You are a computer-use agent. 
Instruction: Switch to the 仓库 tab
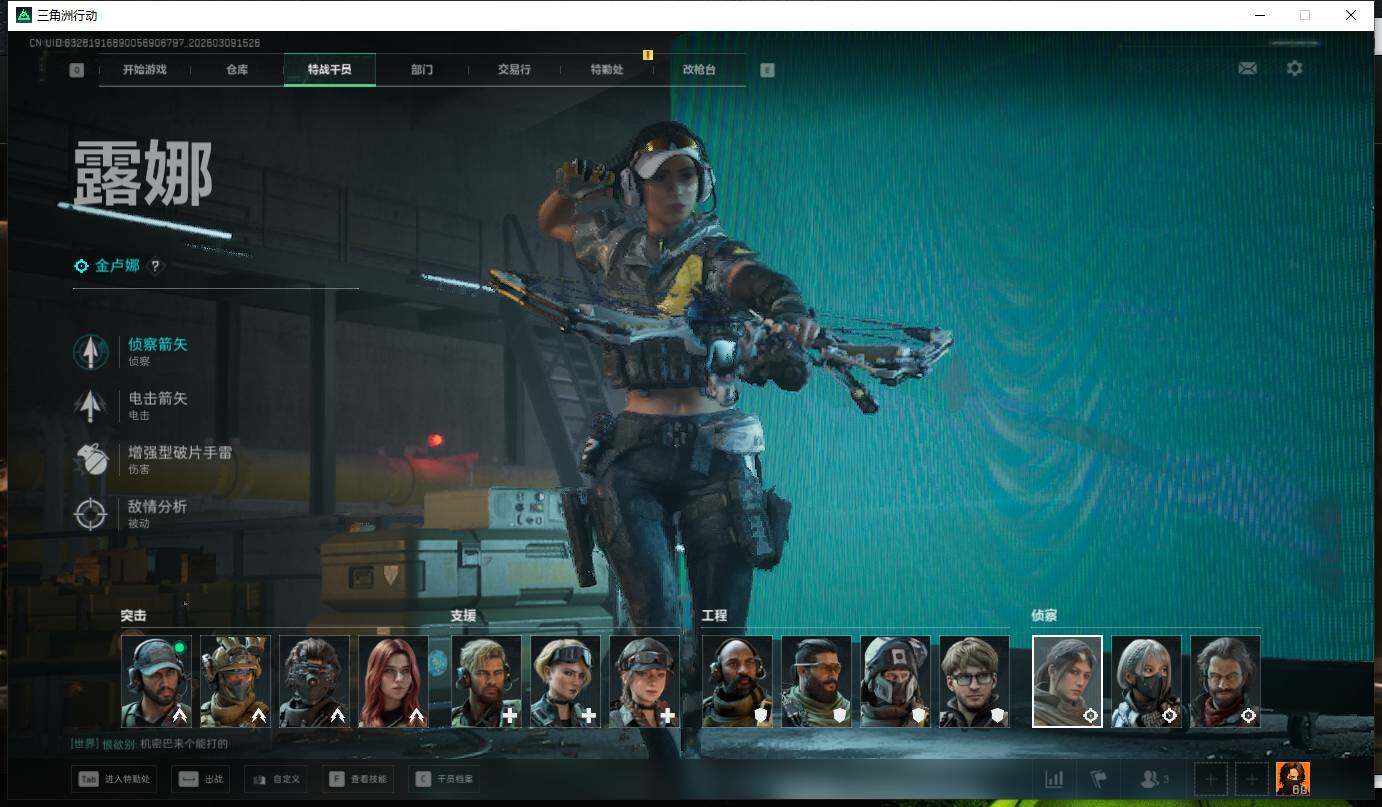click(237, 70)
